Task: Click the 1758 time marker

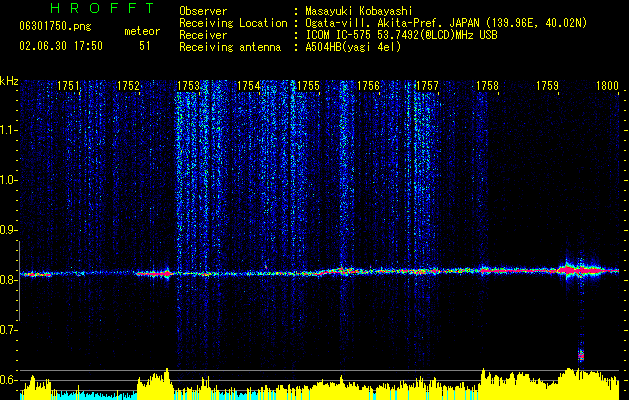Action: tap(487, 86)
